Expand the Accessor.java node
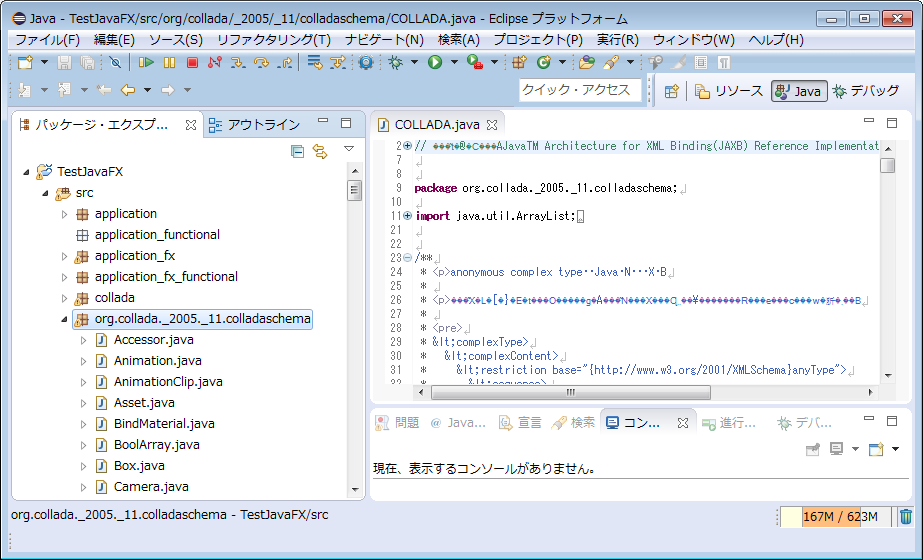 83,340
